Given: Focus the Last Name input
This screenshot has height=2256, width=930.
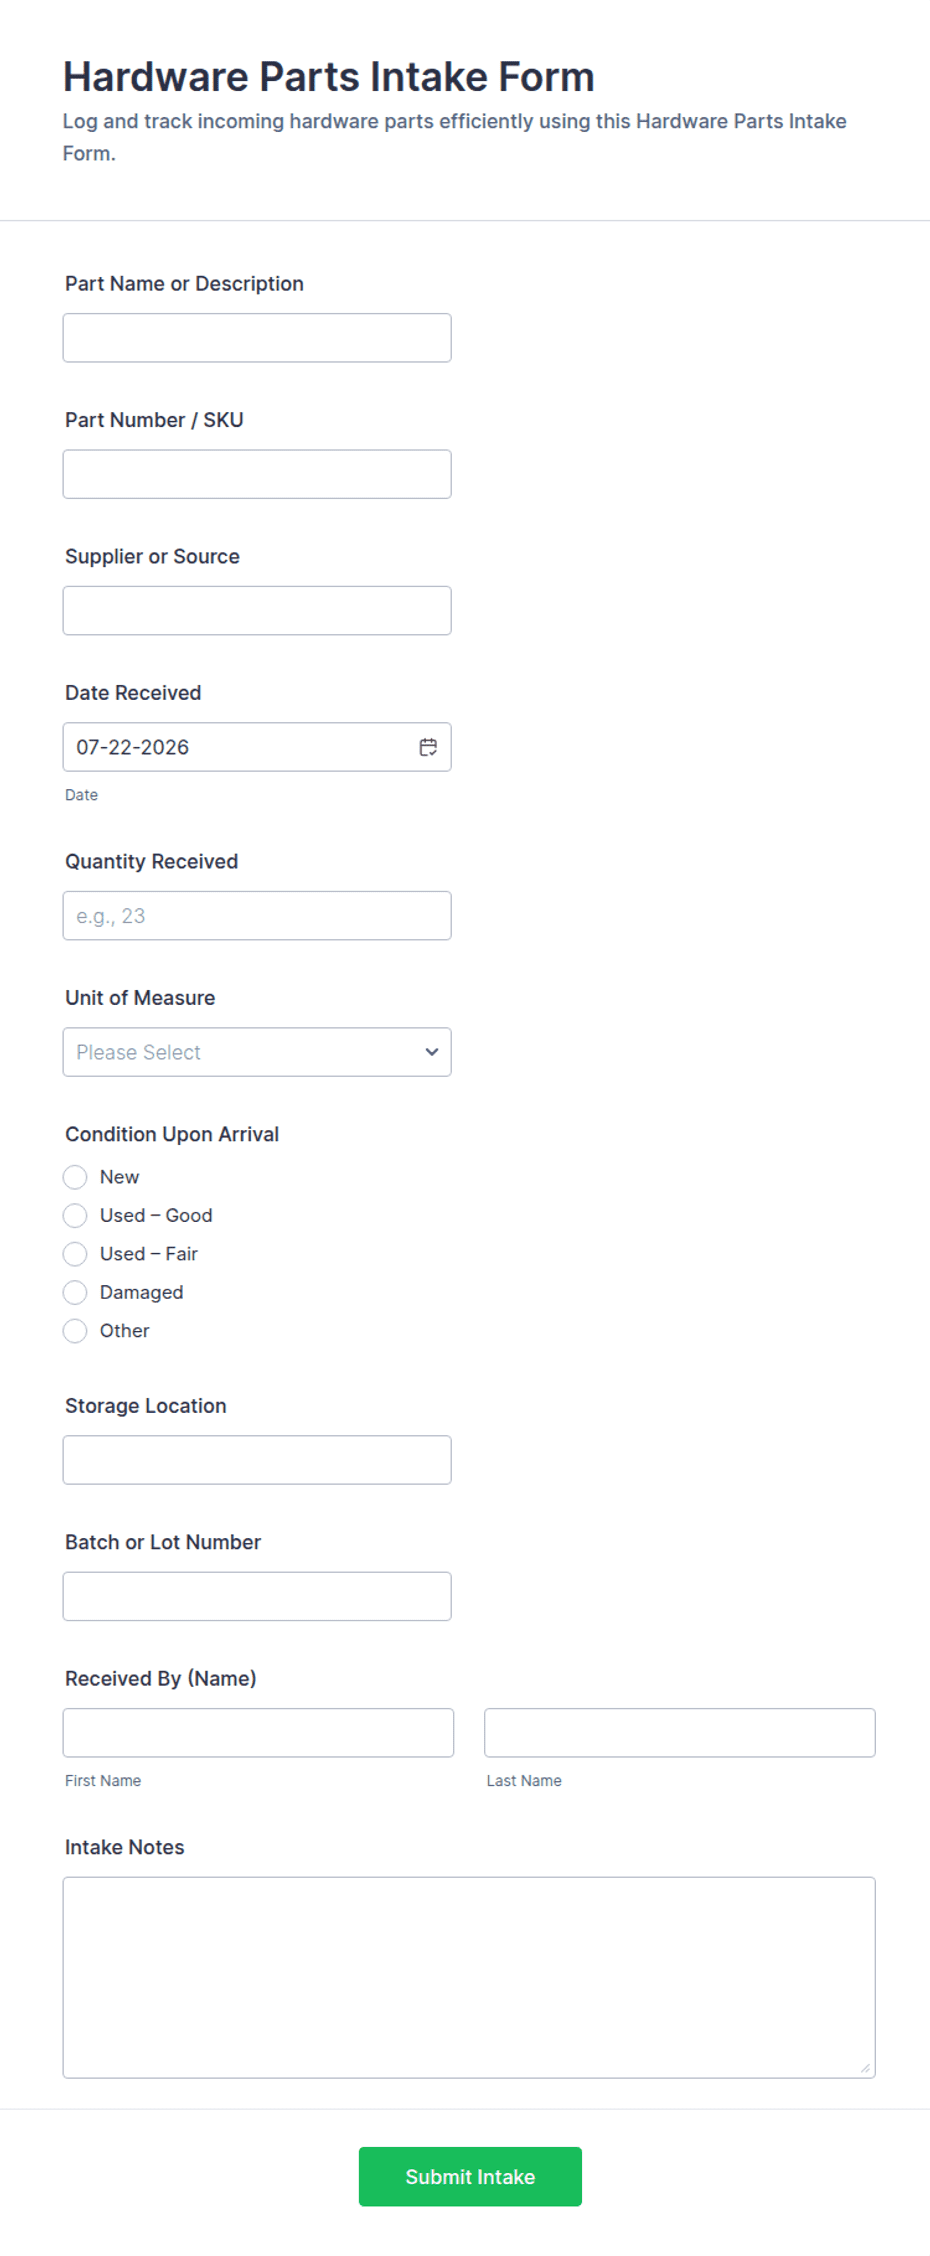Looking at the screenshot, I should (x=680, y=1732).
